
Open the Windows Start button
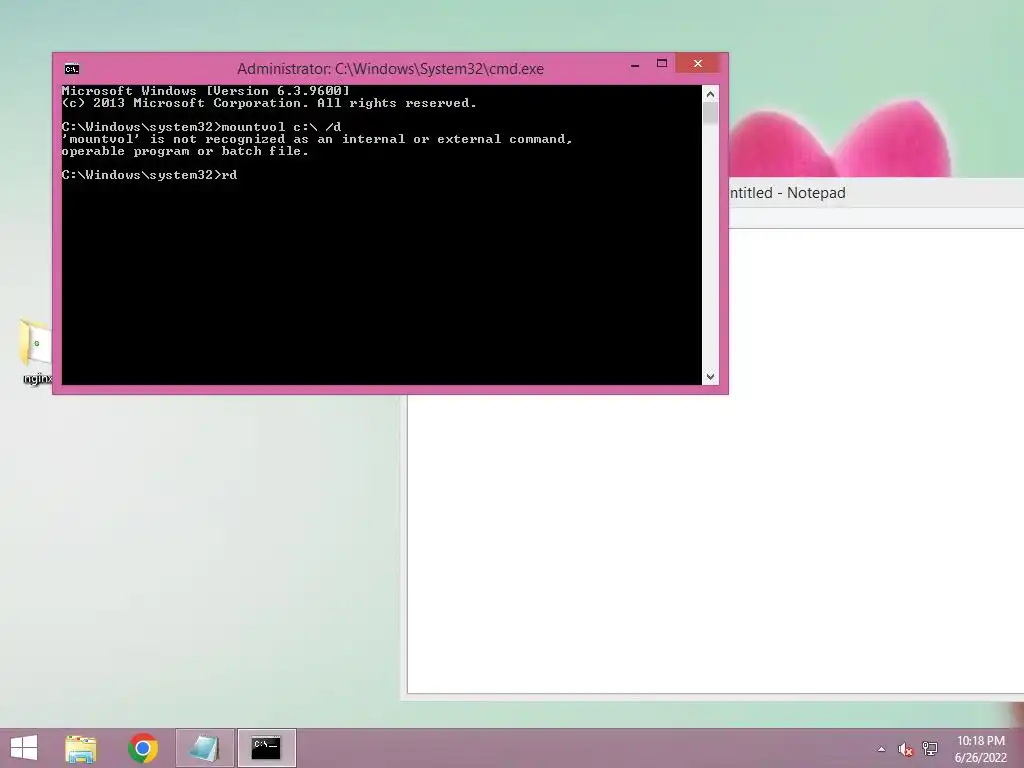[24, 748]
